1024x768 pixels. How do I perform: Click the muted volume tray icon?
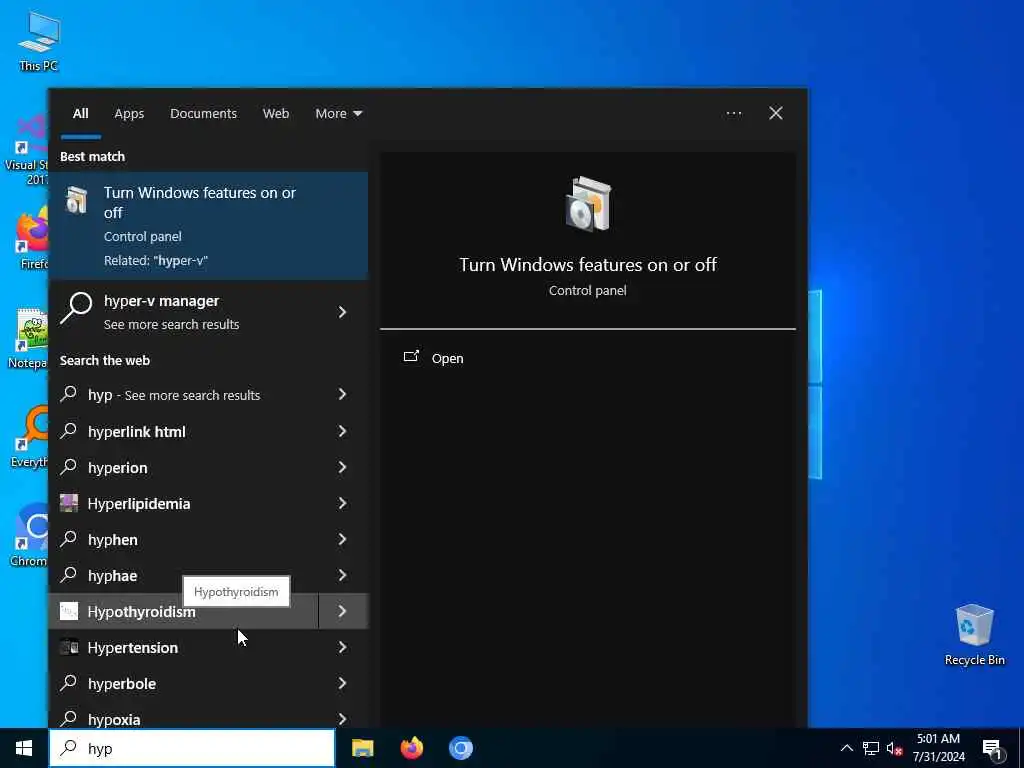click(x=895, y=748)
